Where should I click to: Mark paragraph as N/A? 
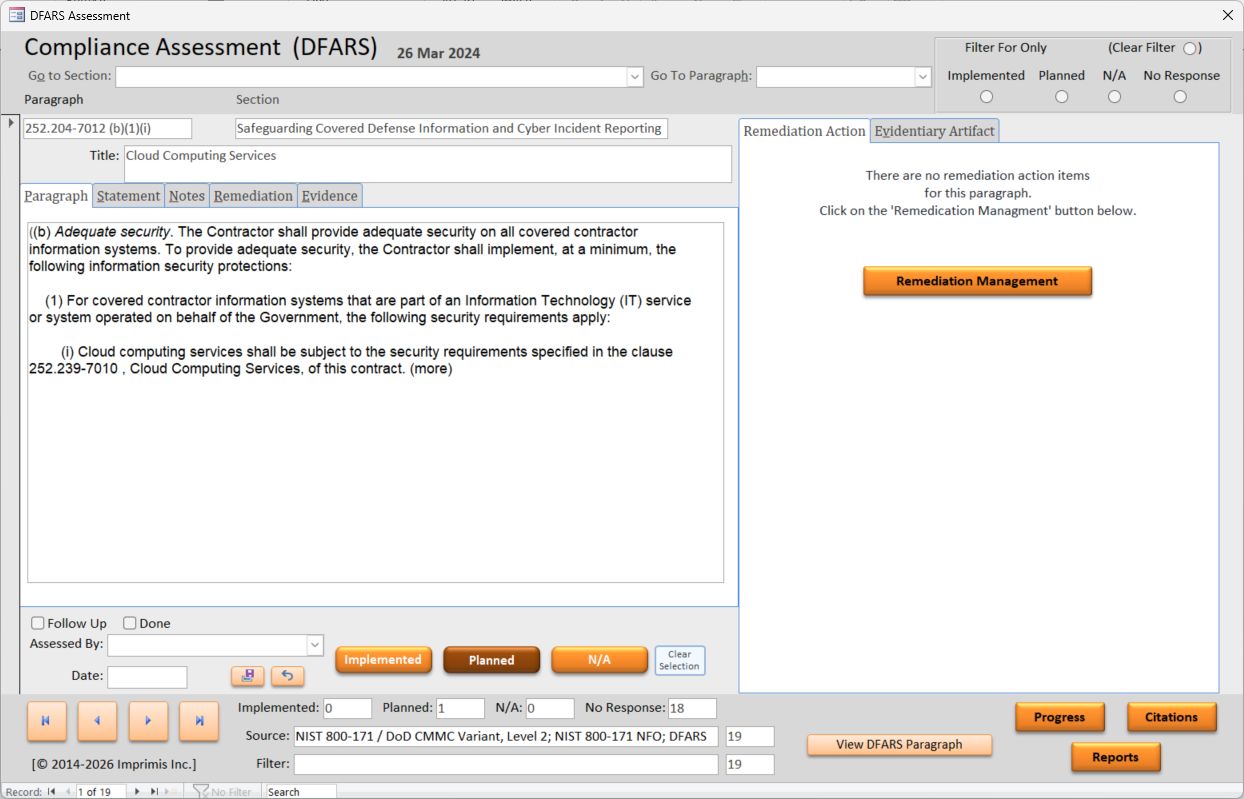599,660
